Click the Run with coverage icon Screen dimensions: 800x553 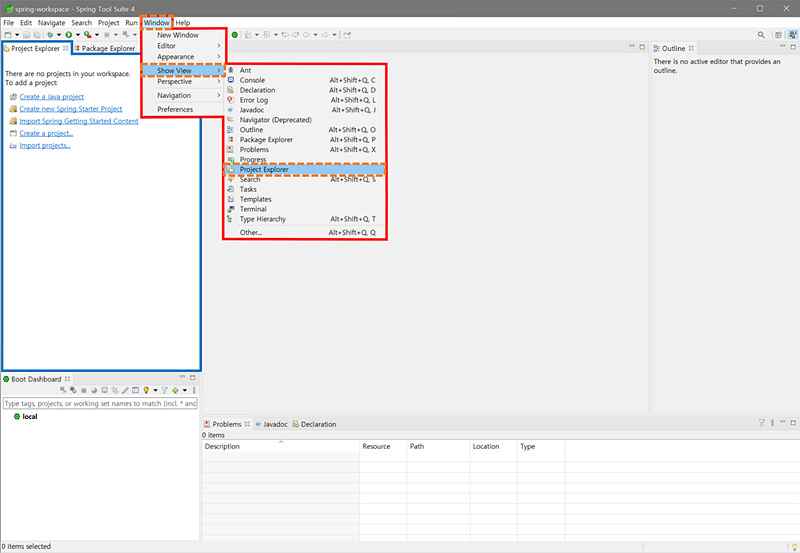point(87,35)
